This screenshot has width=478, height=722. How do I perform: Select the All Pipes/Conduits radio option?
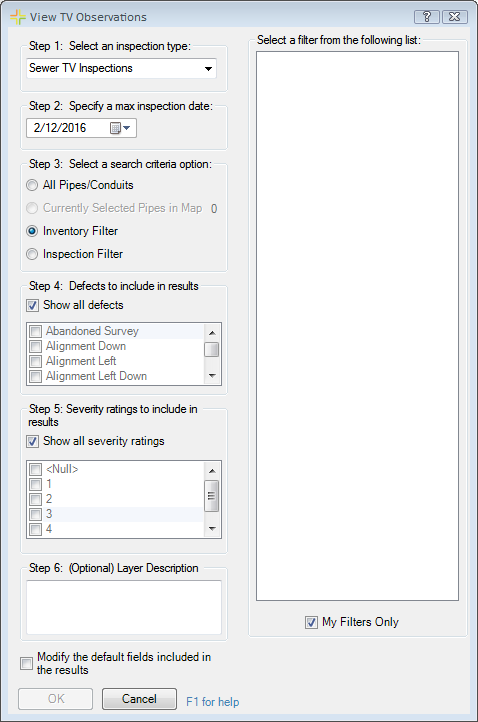coord(32,186)
